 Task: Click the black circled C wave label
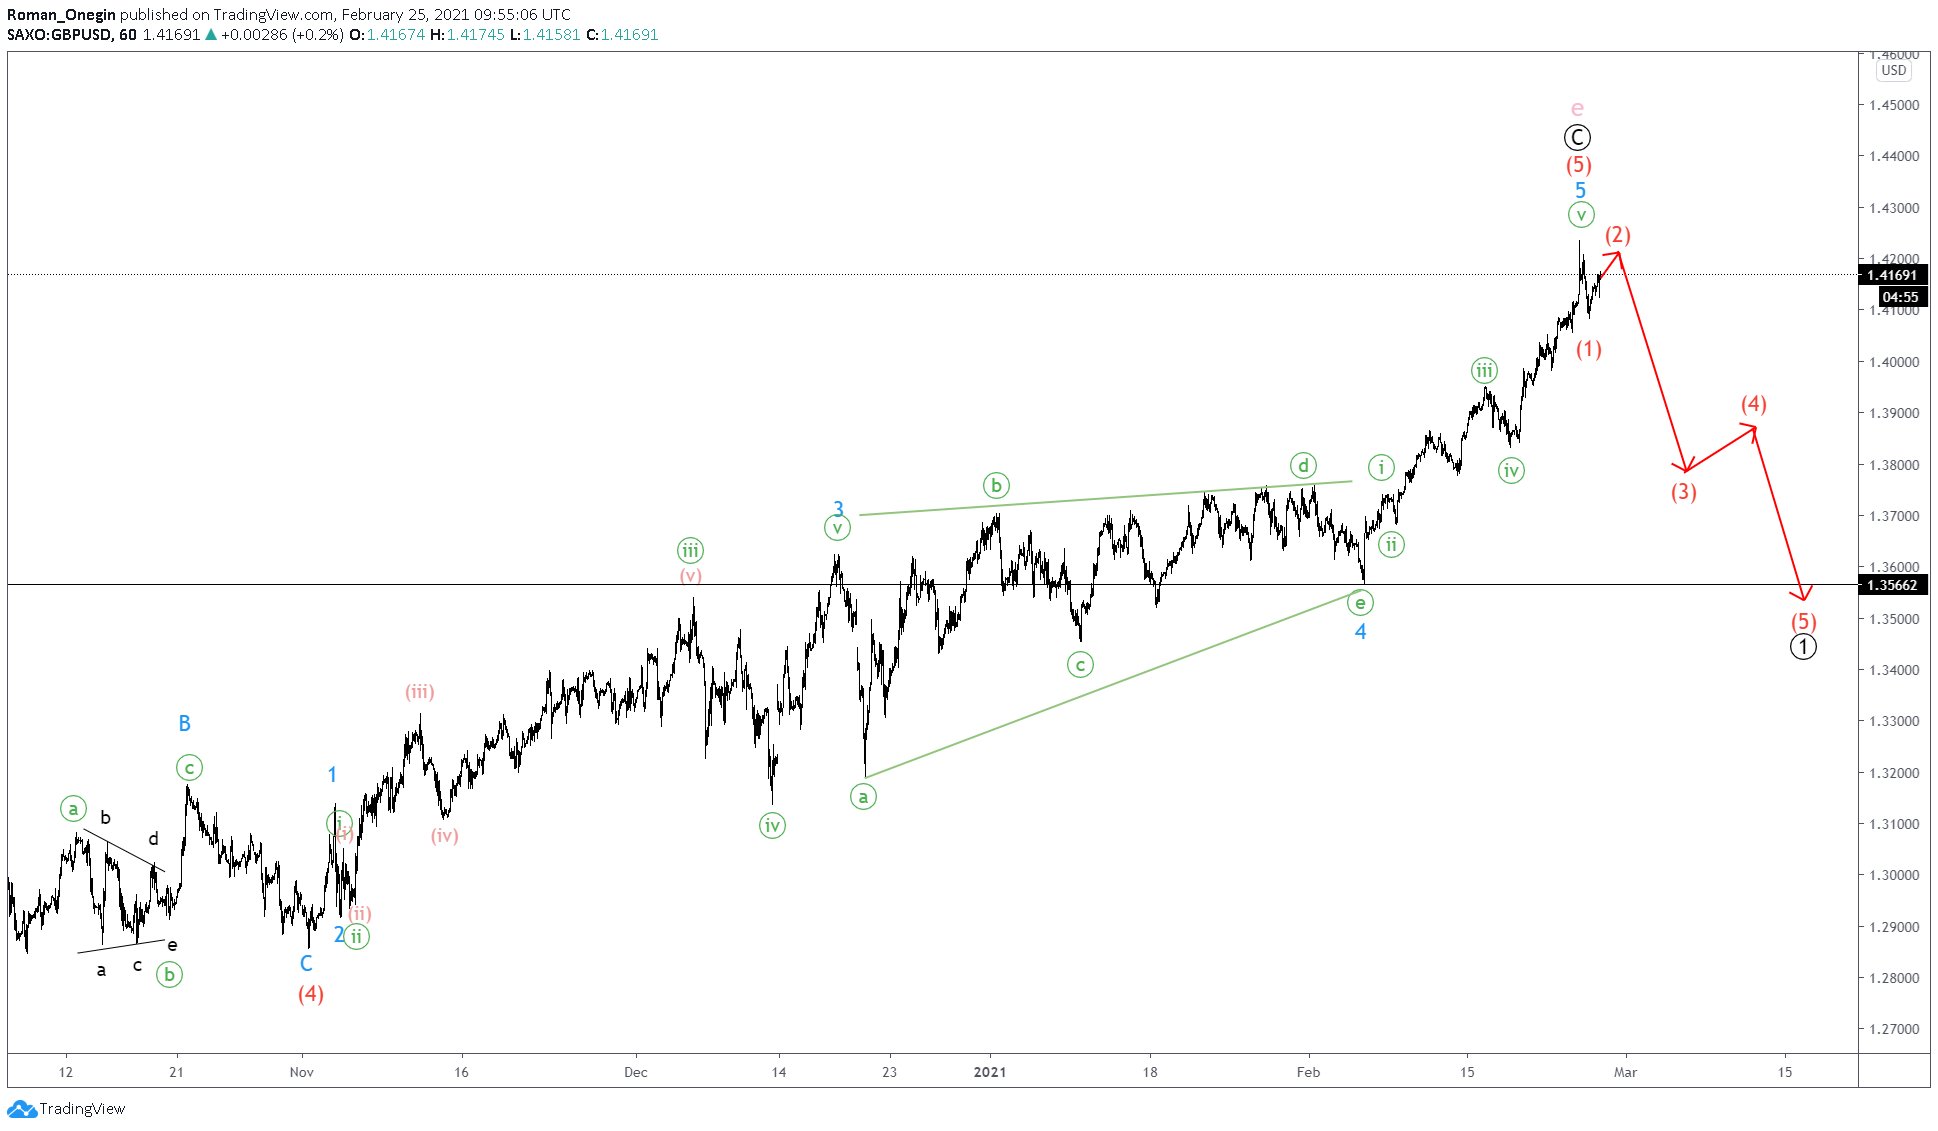point(1577,138)
